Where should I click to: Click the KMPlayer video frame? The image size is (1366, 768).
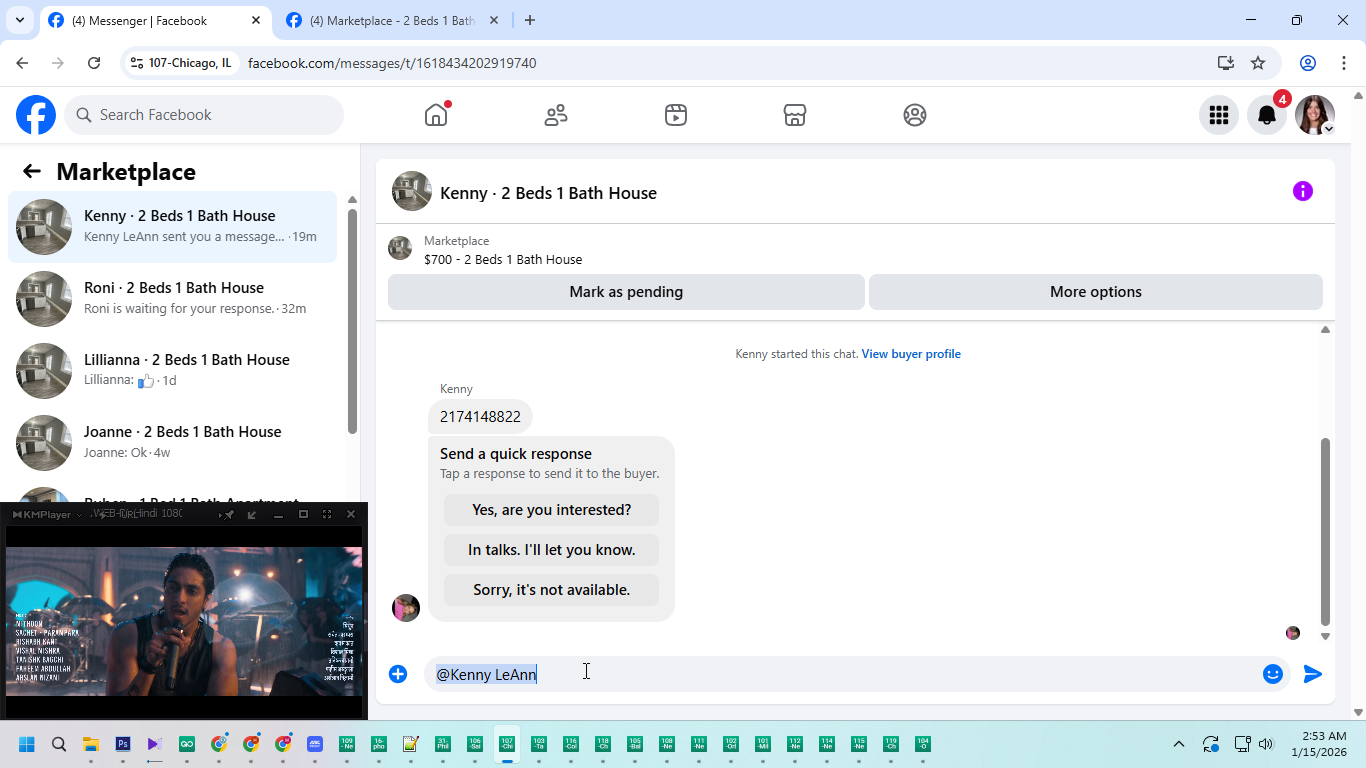click(x=184, y=621)
